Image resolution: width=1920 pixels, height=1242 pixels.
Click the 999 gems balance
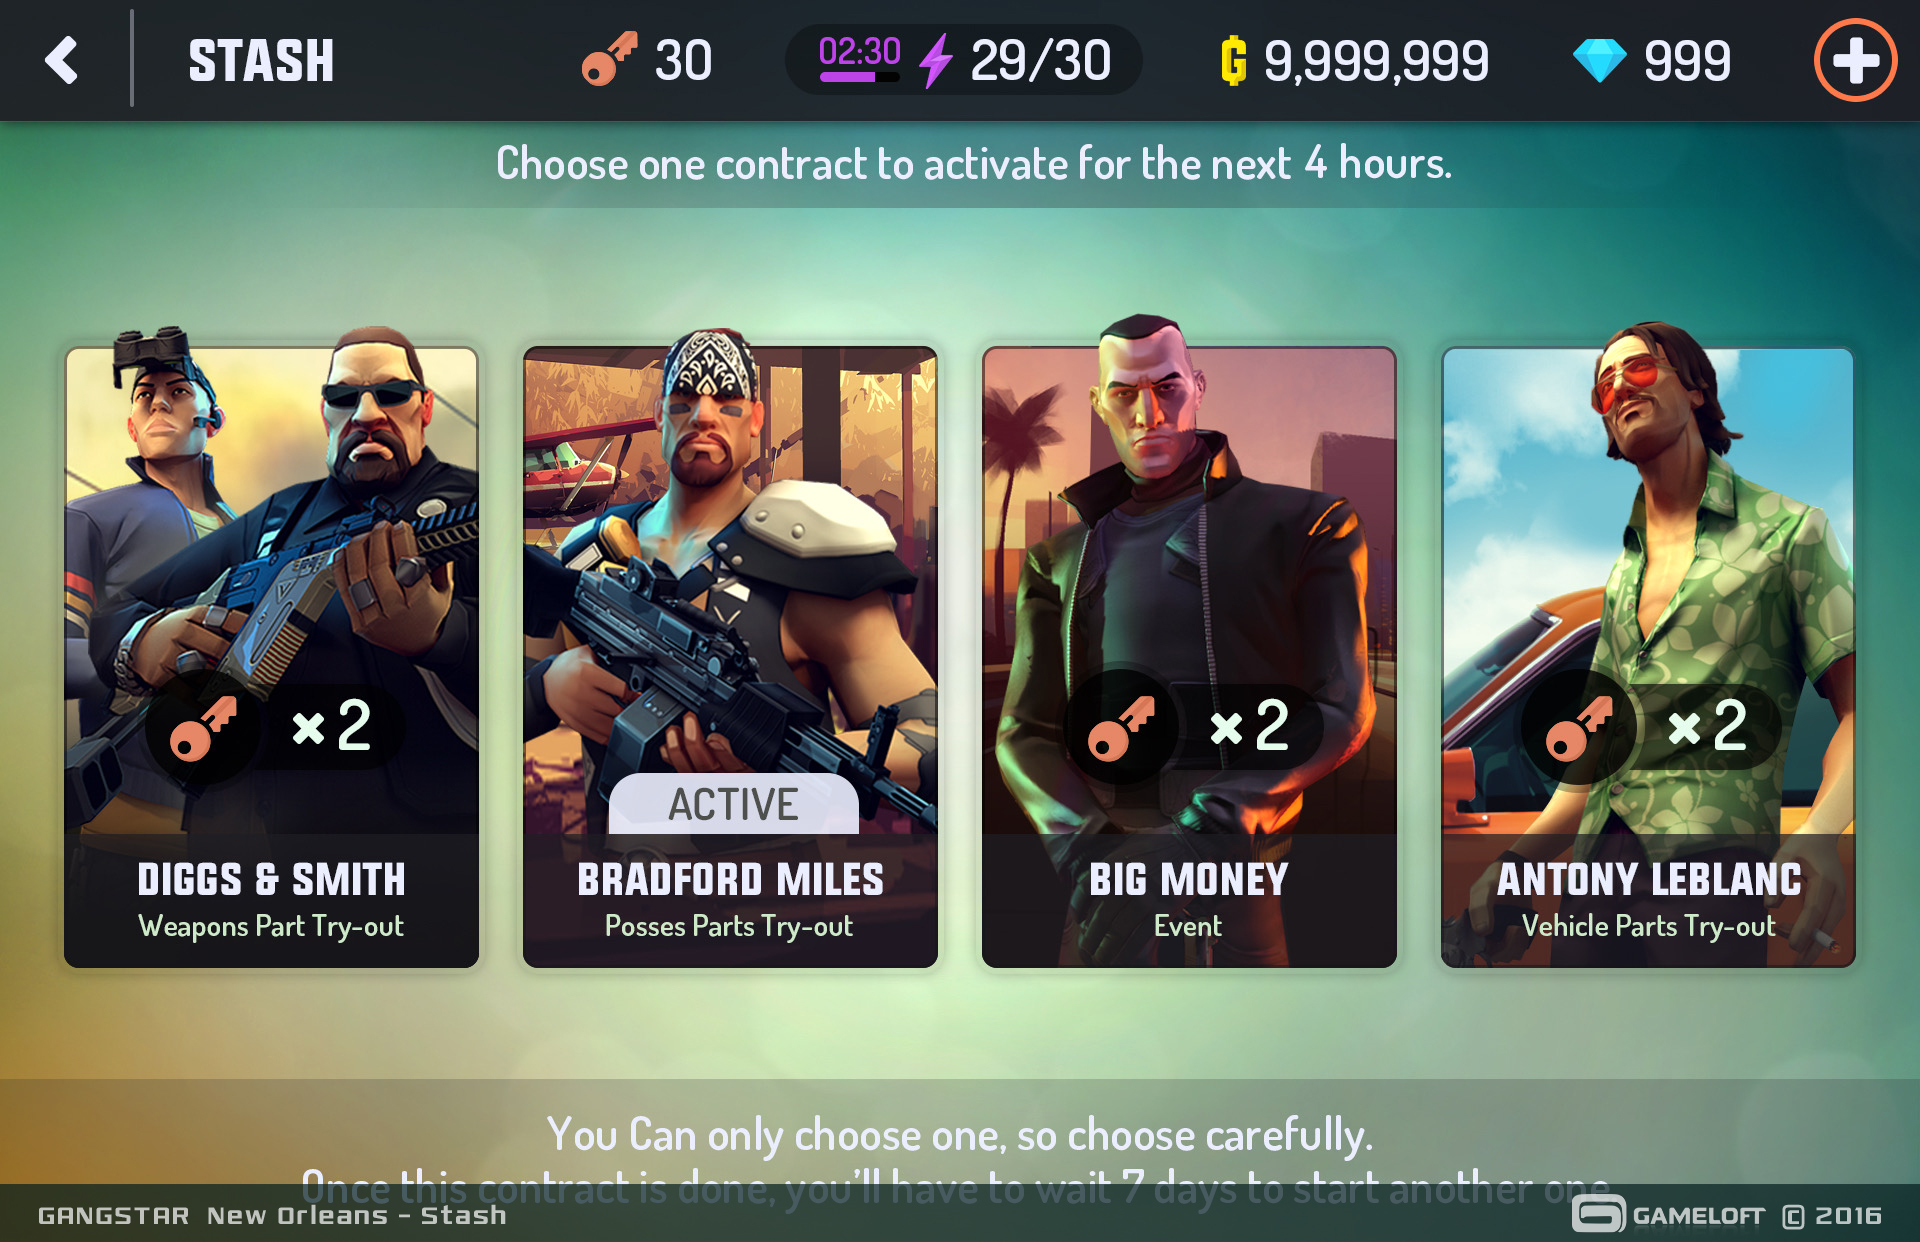click(1687, 61)
